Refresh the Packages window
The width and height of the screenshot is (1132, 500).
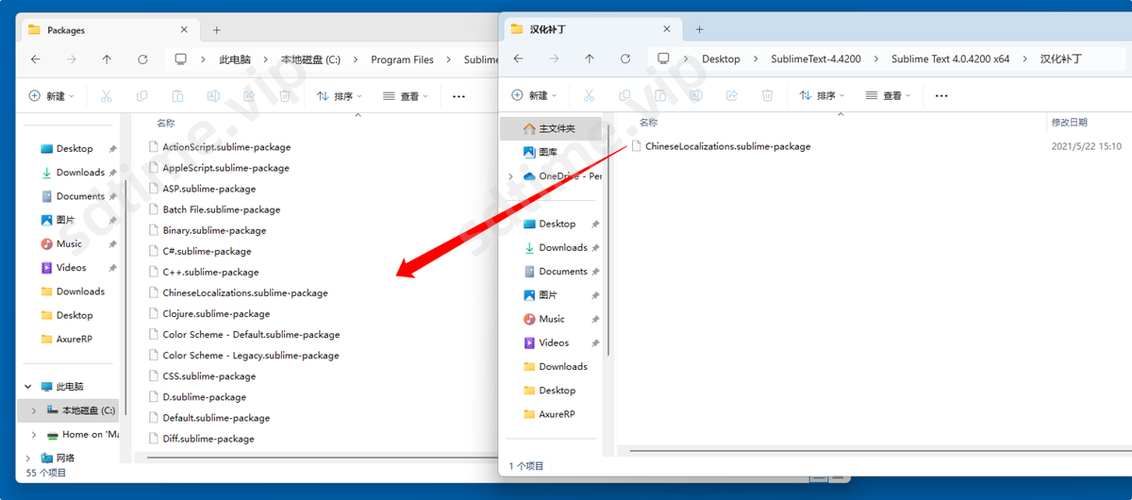[143, 60]
